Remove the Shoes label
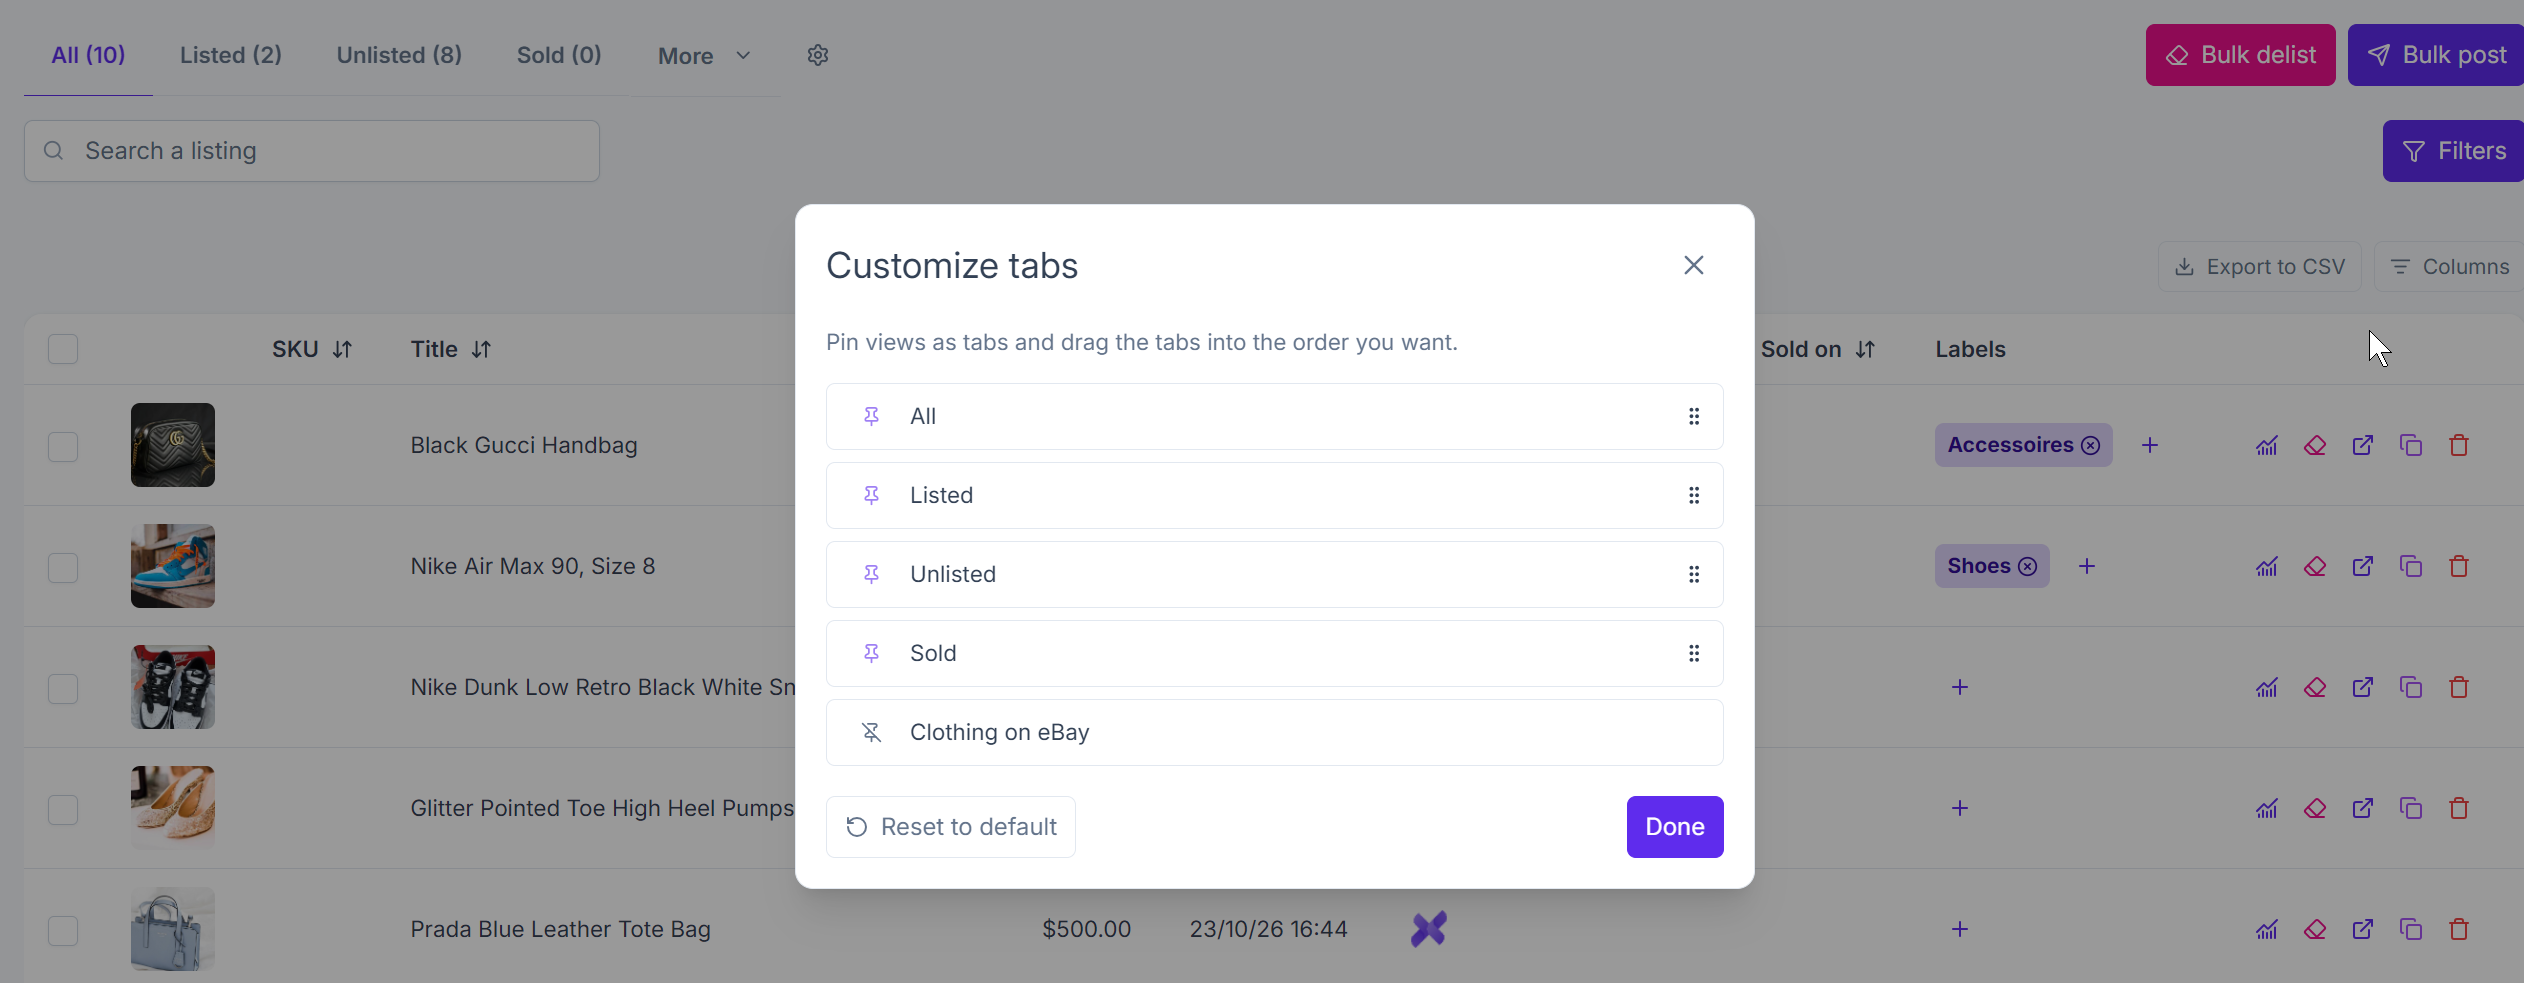Screen dimensions: 2524x983 point(2028,566)
